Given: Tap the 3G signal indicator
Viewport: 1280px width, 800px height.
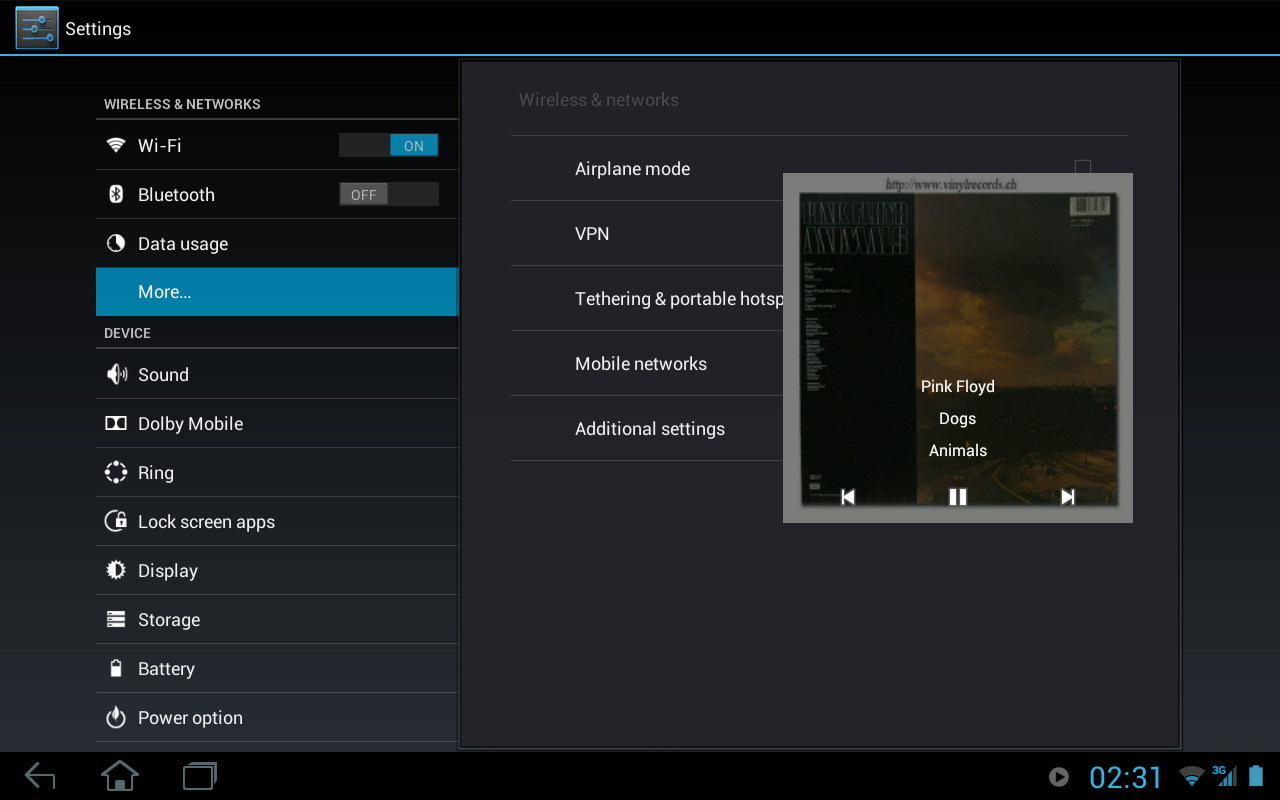Looking at the screenshot, I should point(1224,776).
